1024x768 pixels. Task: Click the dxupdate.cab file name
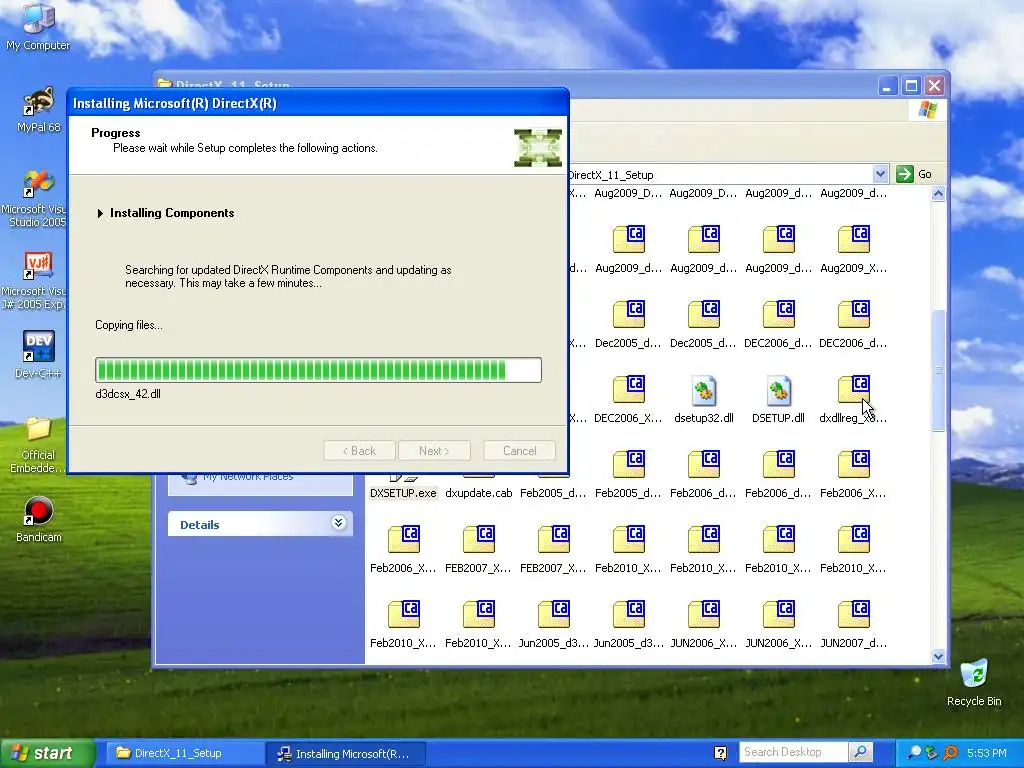479,493
